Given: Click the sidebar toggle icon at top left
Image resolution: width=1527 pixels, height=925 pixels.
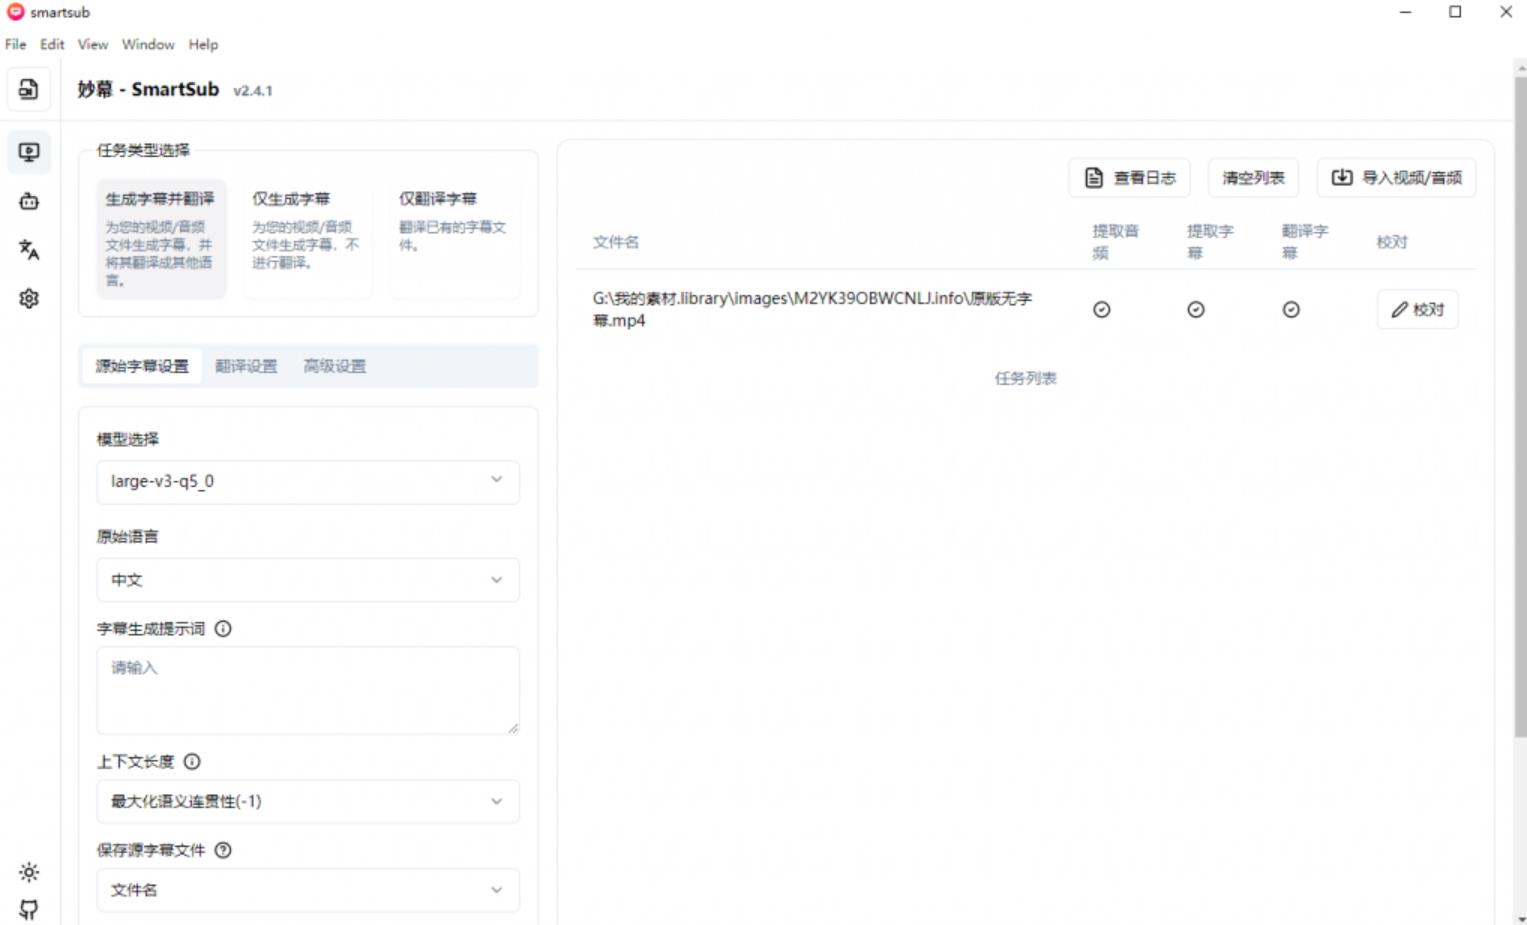Looking at the screenshot, I should (29, 89).
